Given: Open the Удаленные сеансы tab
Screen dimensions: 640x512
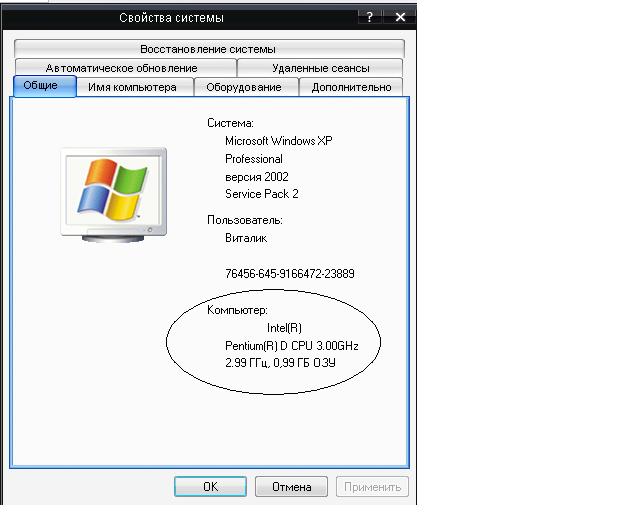Looking at the screenshot, I should coord(320,68).
